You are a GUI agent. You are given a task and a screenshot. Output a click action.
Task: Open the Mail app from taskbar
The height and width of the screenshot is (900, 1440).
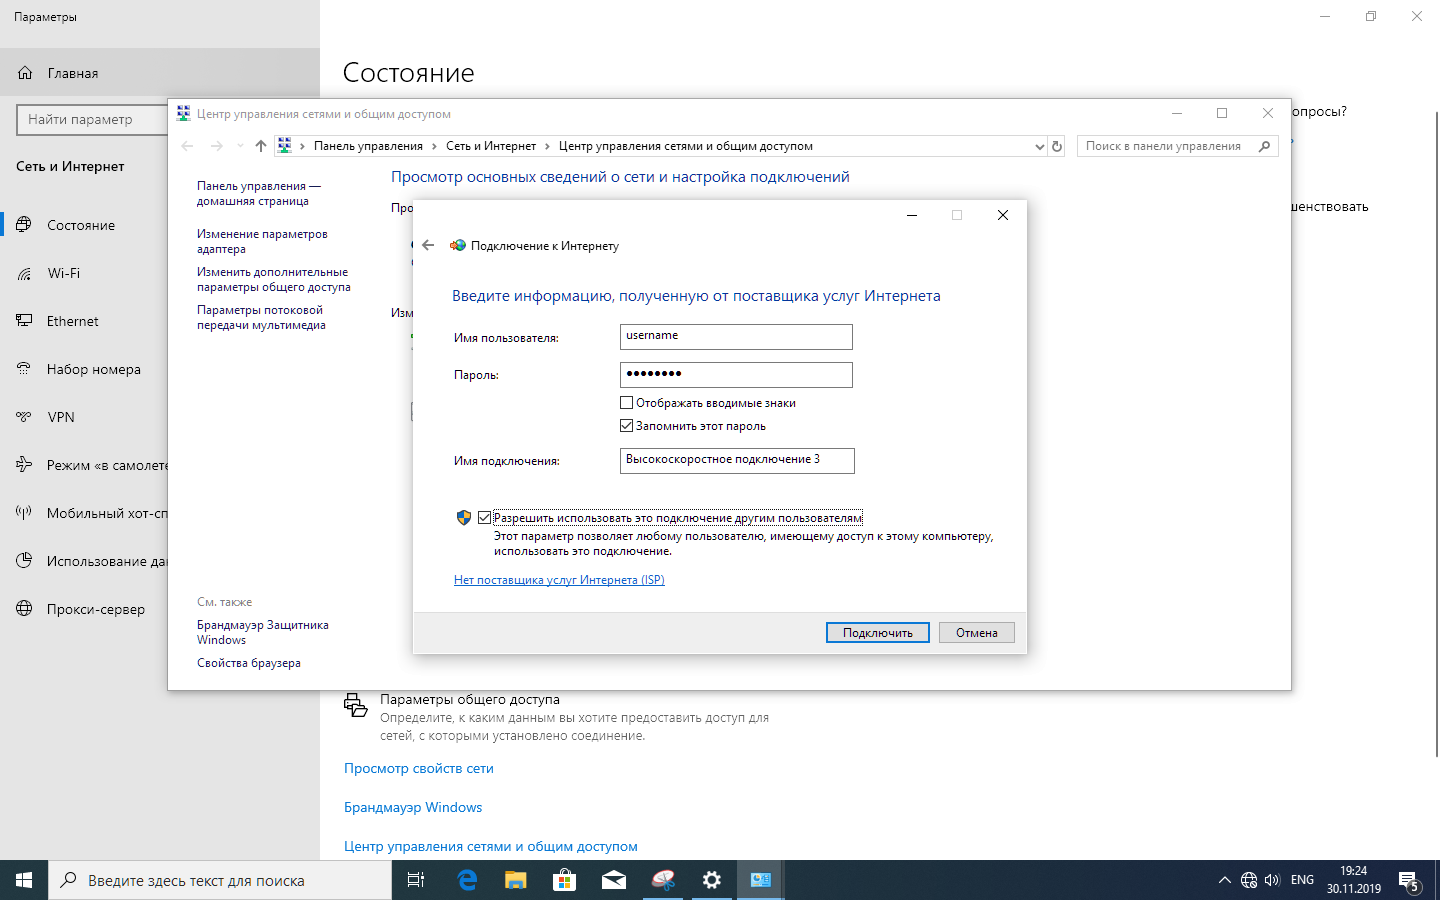[x=613, y=880]
